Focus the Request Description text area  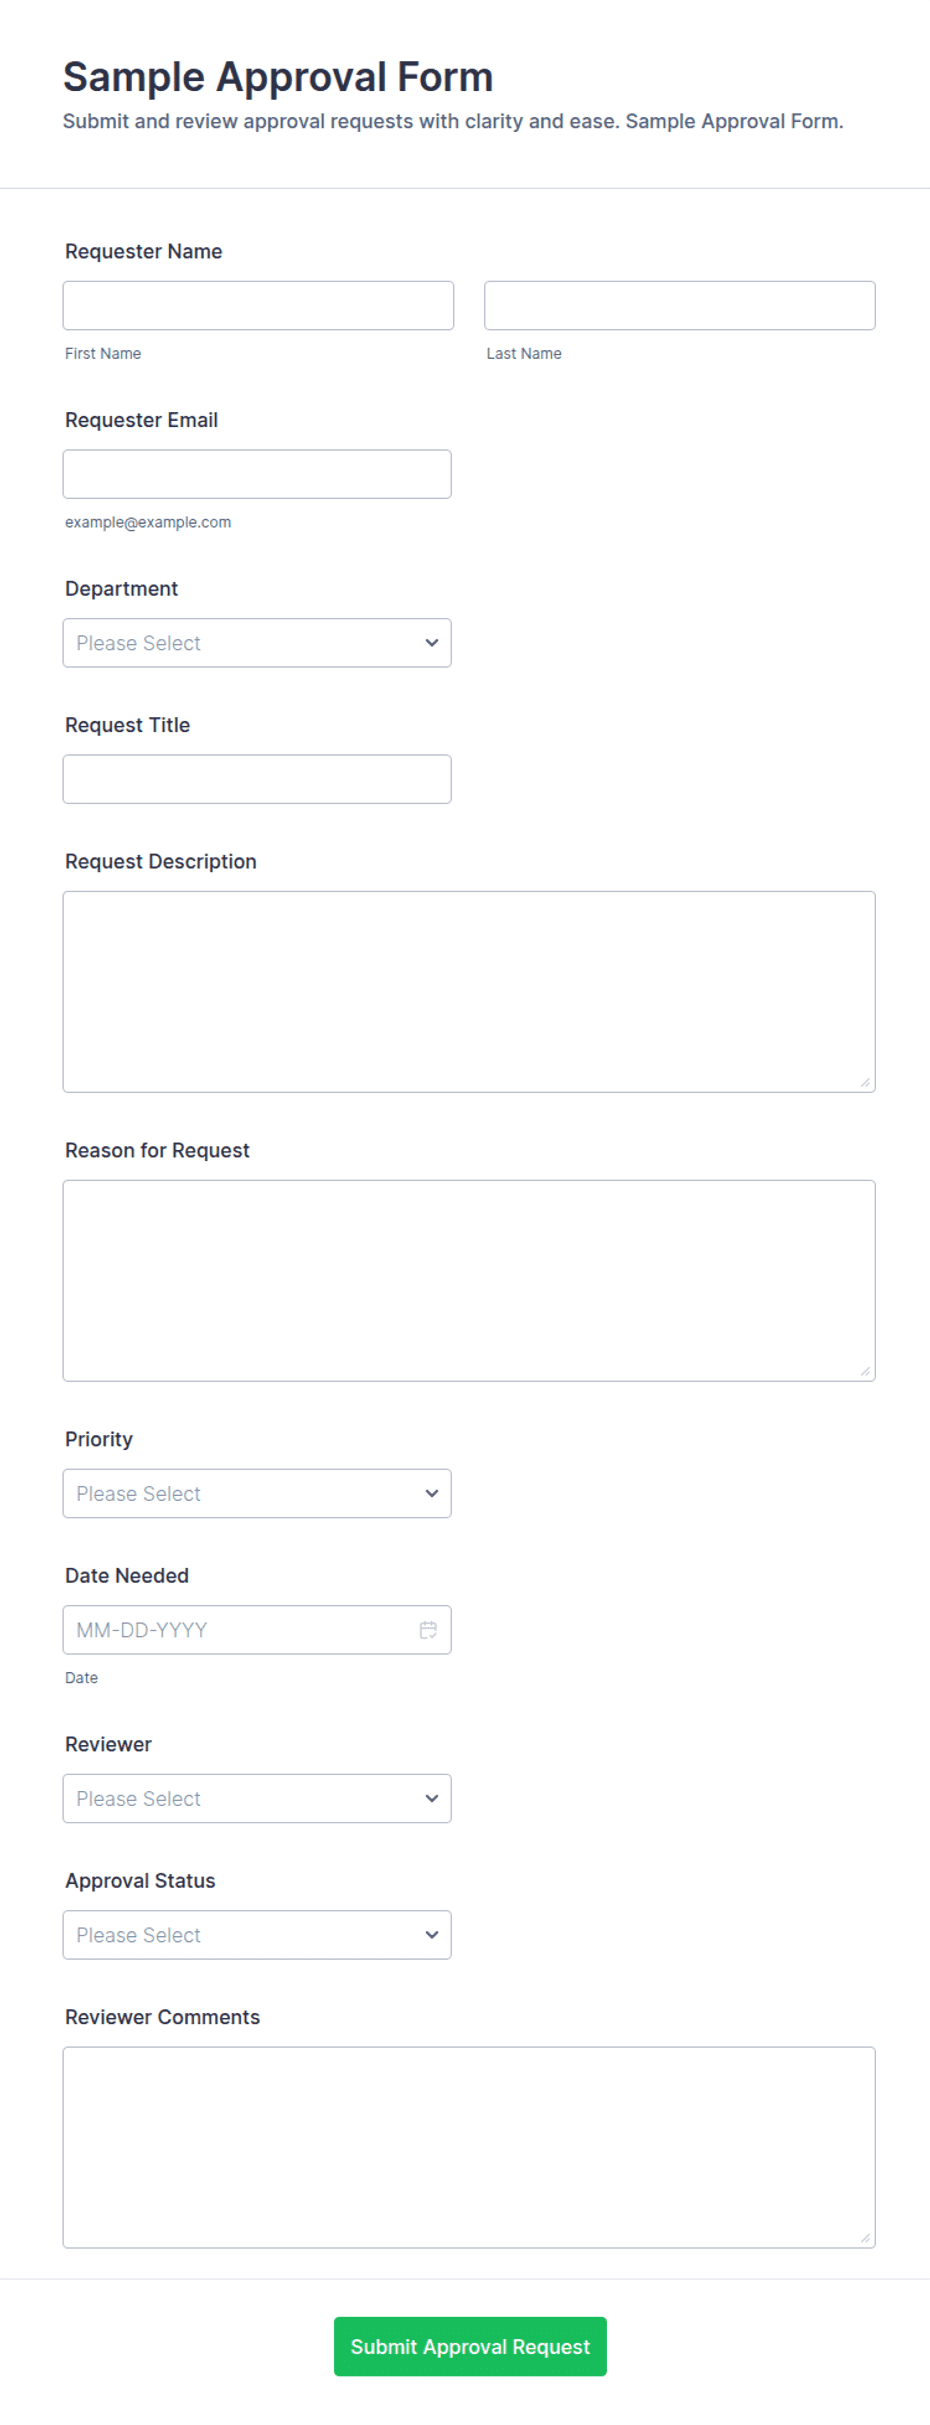click(x=469, y=992)
